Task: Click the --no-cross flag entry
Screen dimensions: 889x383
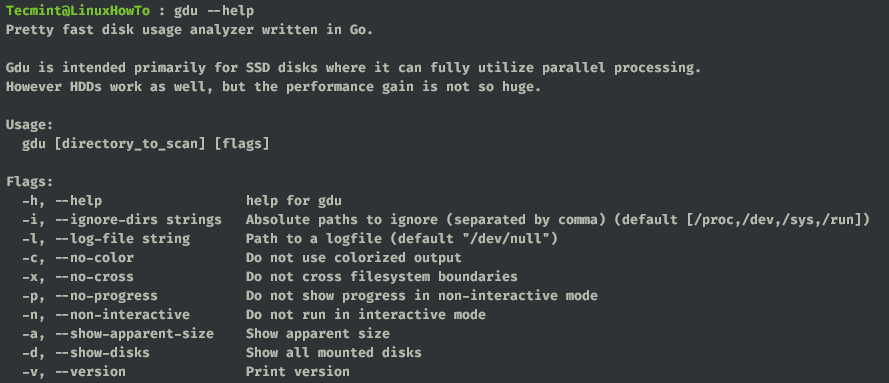Action: [78, 277]
